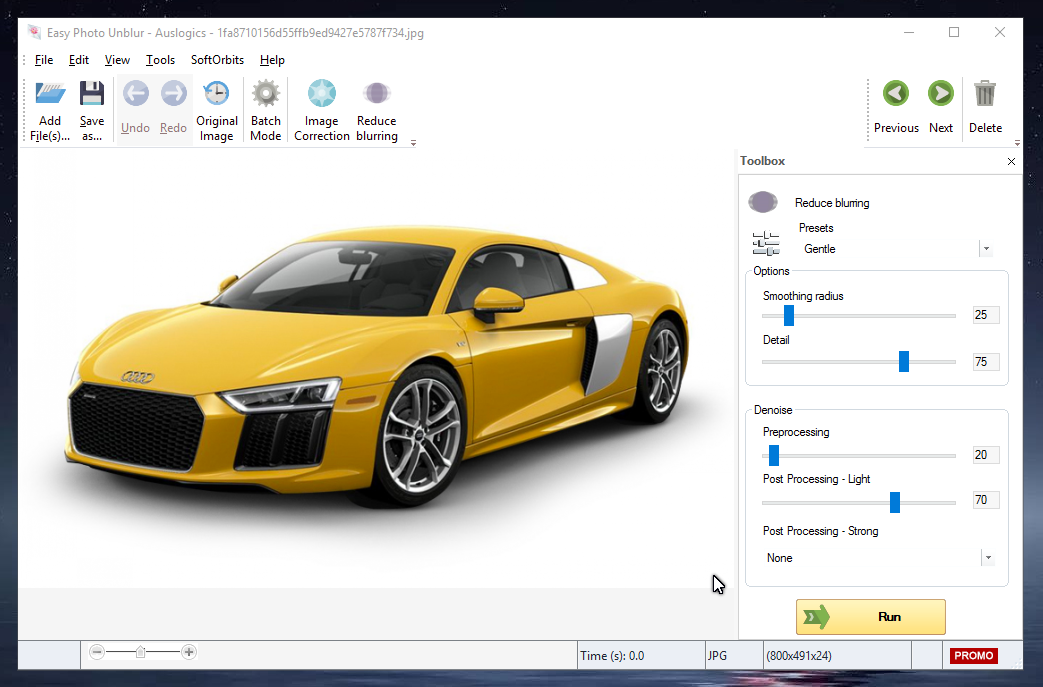Click the Delete trash can icon
The height and width of the screenshot is (687, 1043).
point(985,94)
